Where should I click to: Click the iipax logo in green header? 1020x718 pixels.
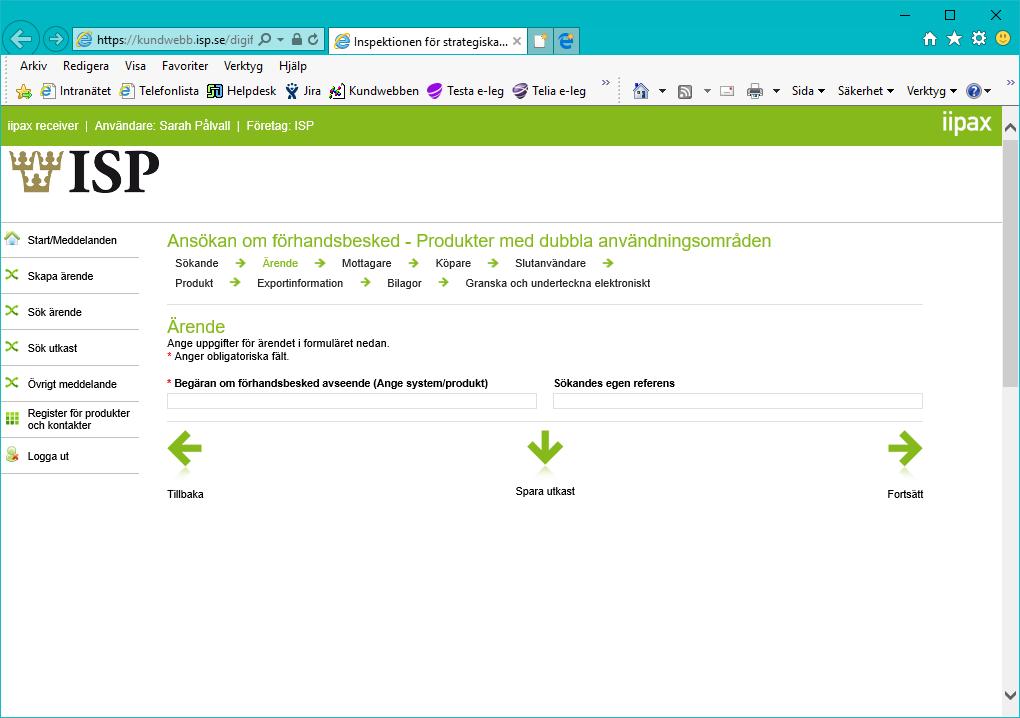click(x=967, y=123)
